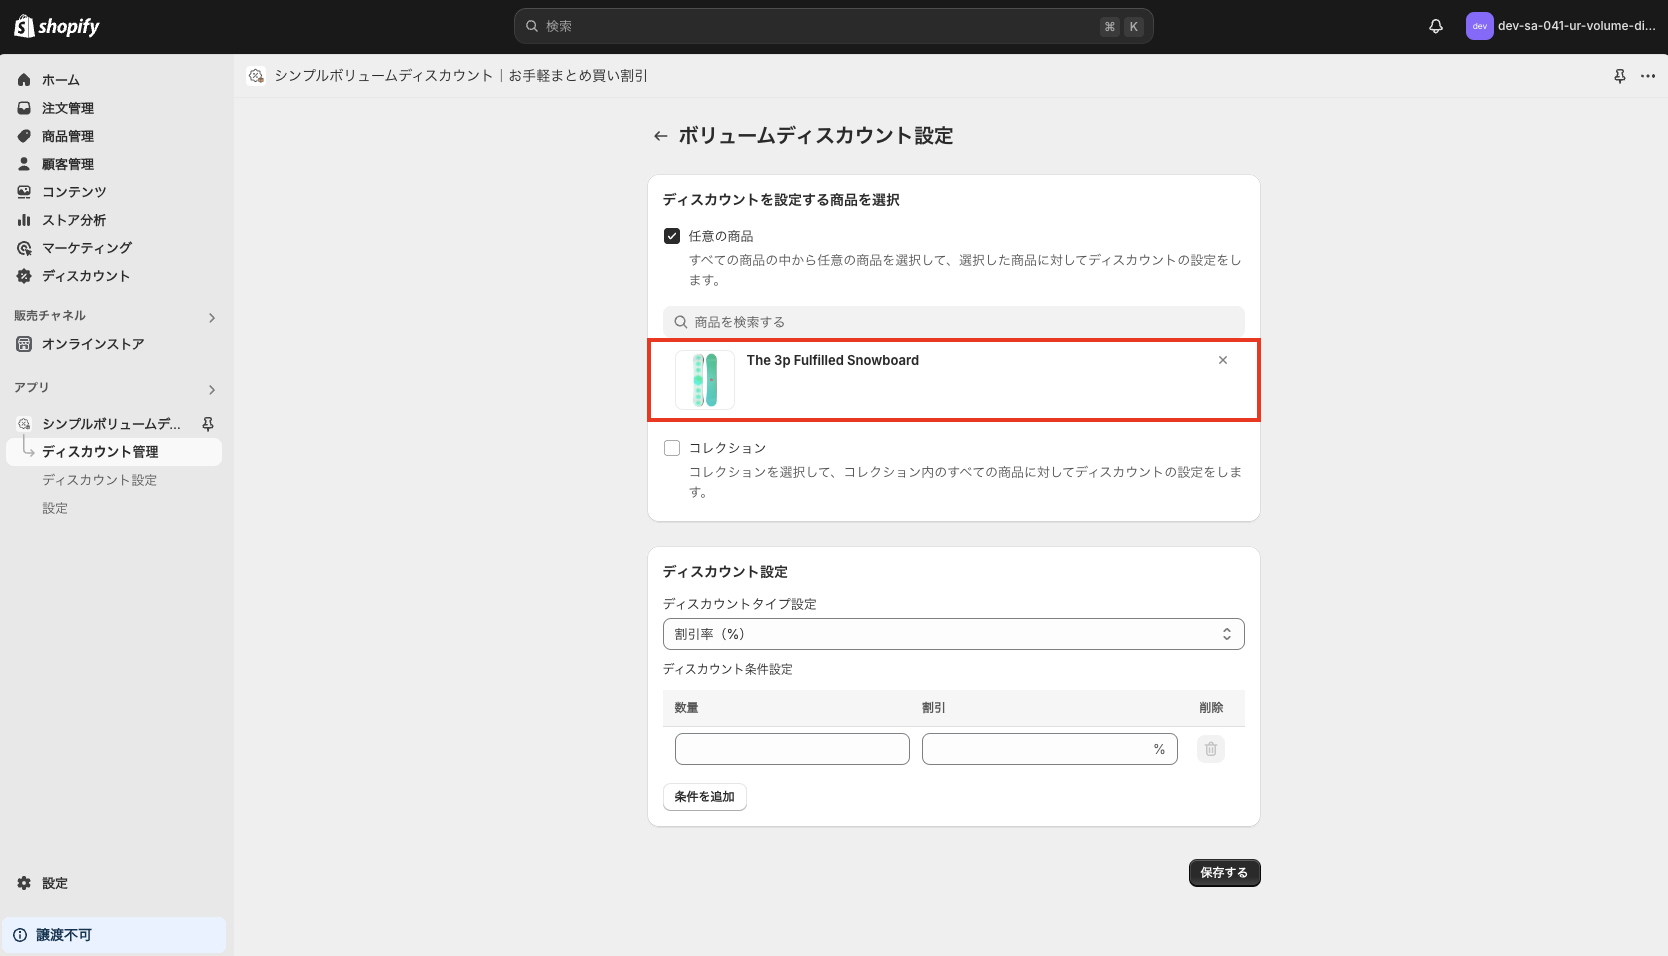Go to ディスカウント in the sidebar
This screenshot has height=956, width=1668.
(x=84, y=275)
